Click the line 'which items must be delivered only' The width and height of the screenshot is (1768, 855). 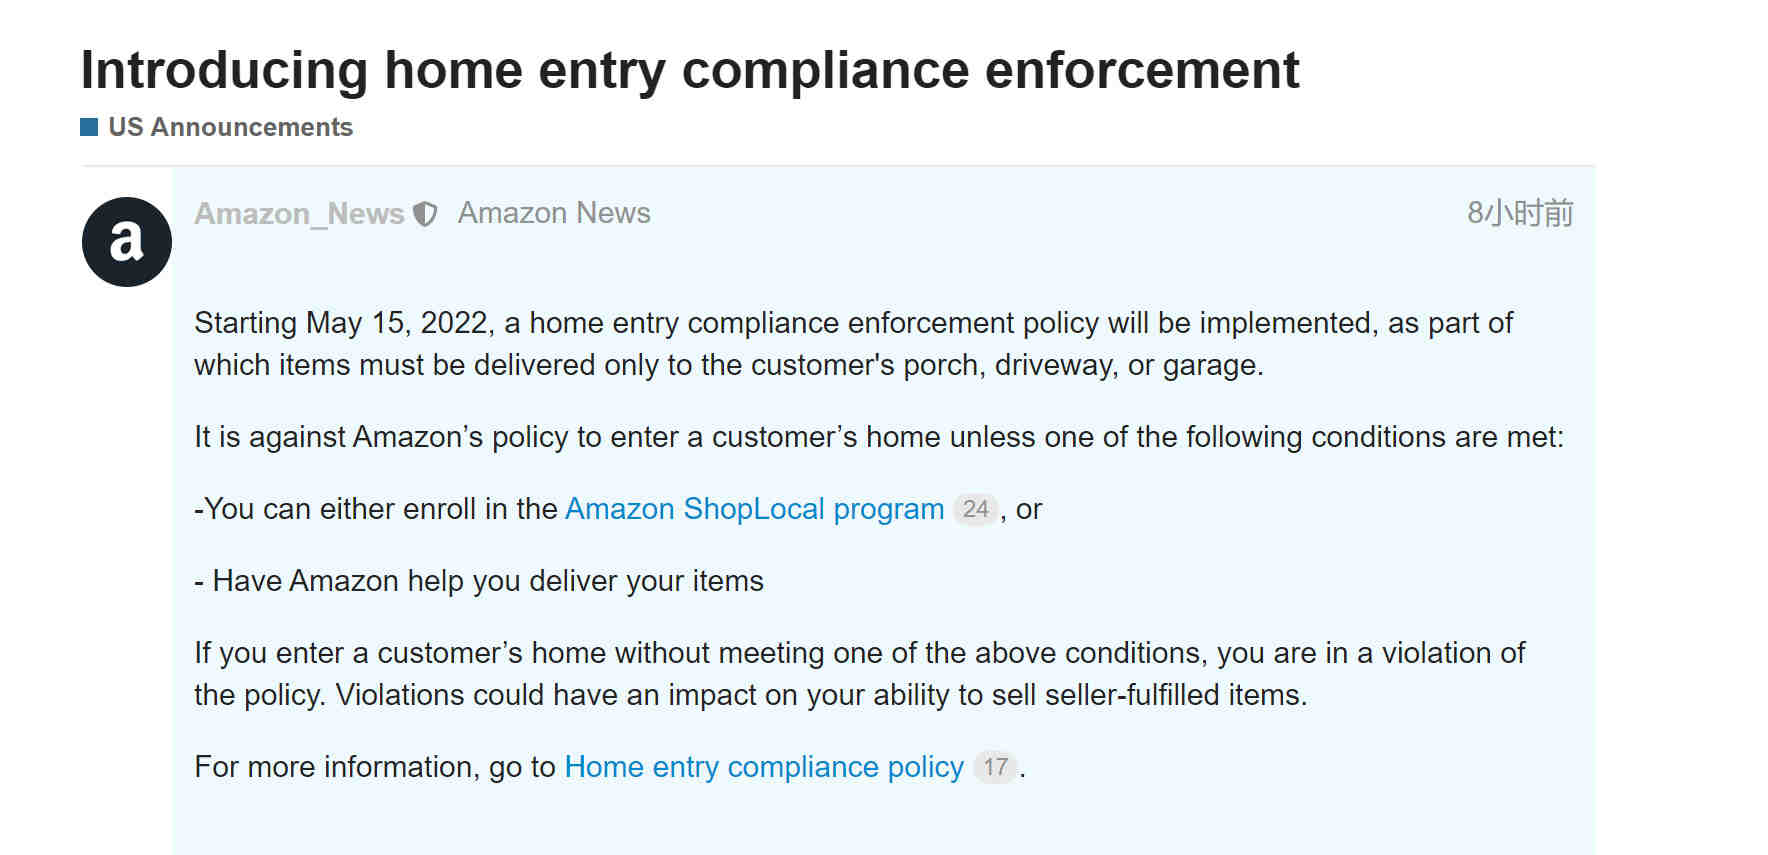(729, 365)
